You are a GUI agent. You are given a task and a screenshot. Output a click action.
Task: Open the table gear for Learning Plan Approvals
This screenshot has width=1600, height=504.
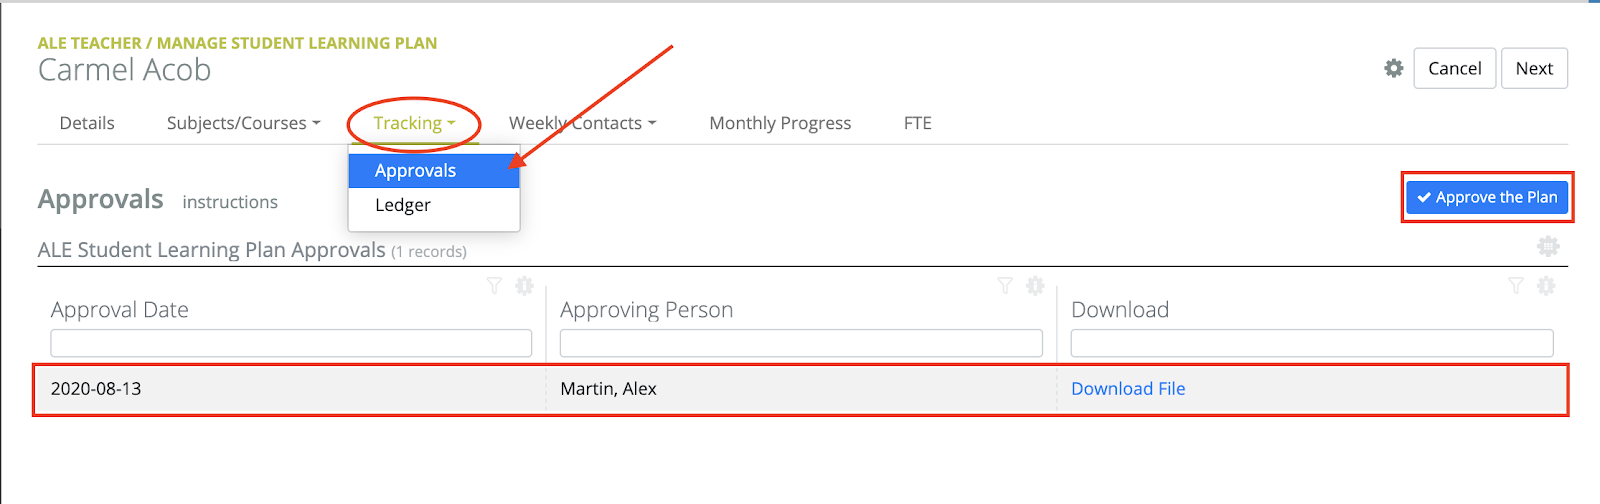(x=1548, y=246)
